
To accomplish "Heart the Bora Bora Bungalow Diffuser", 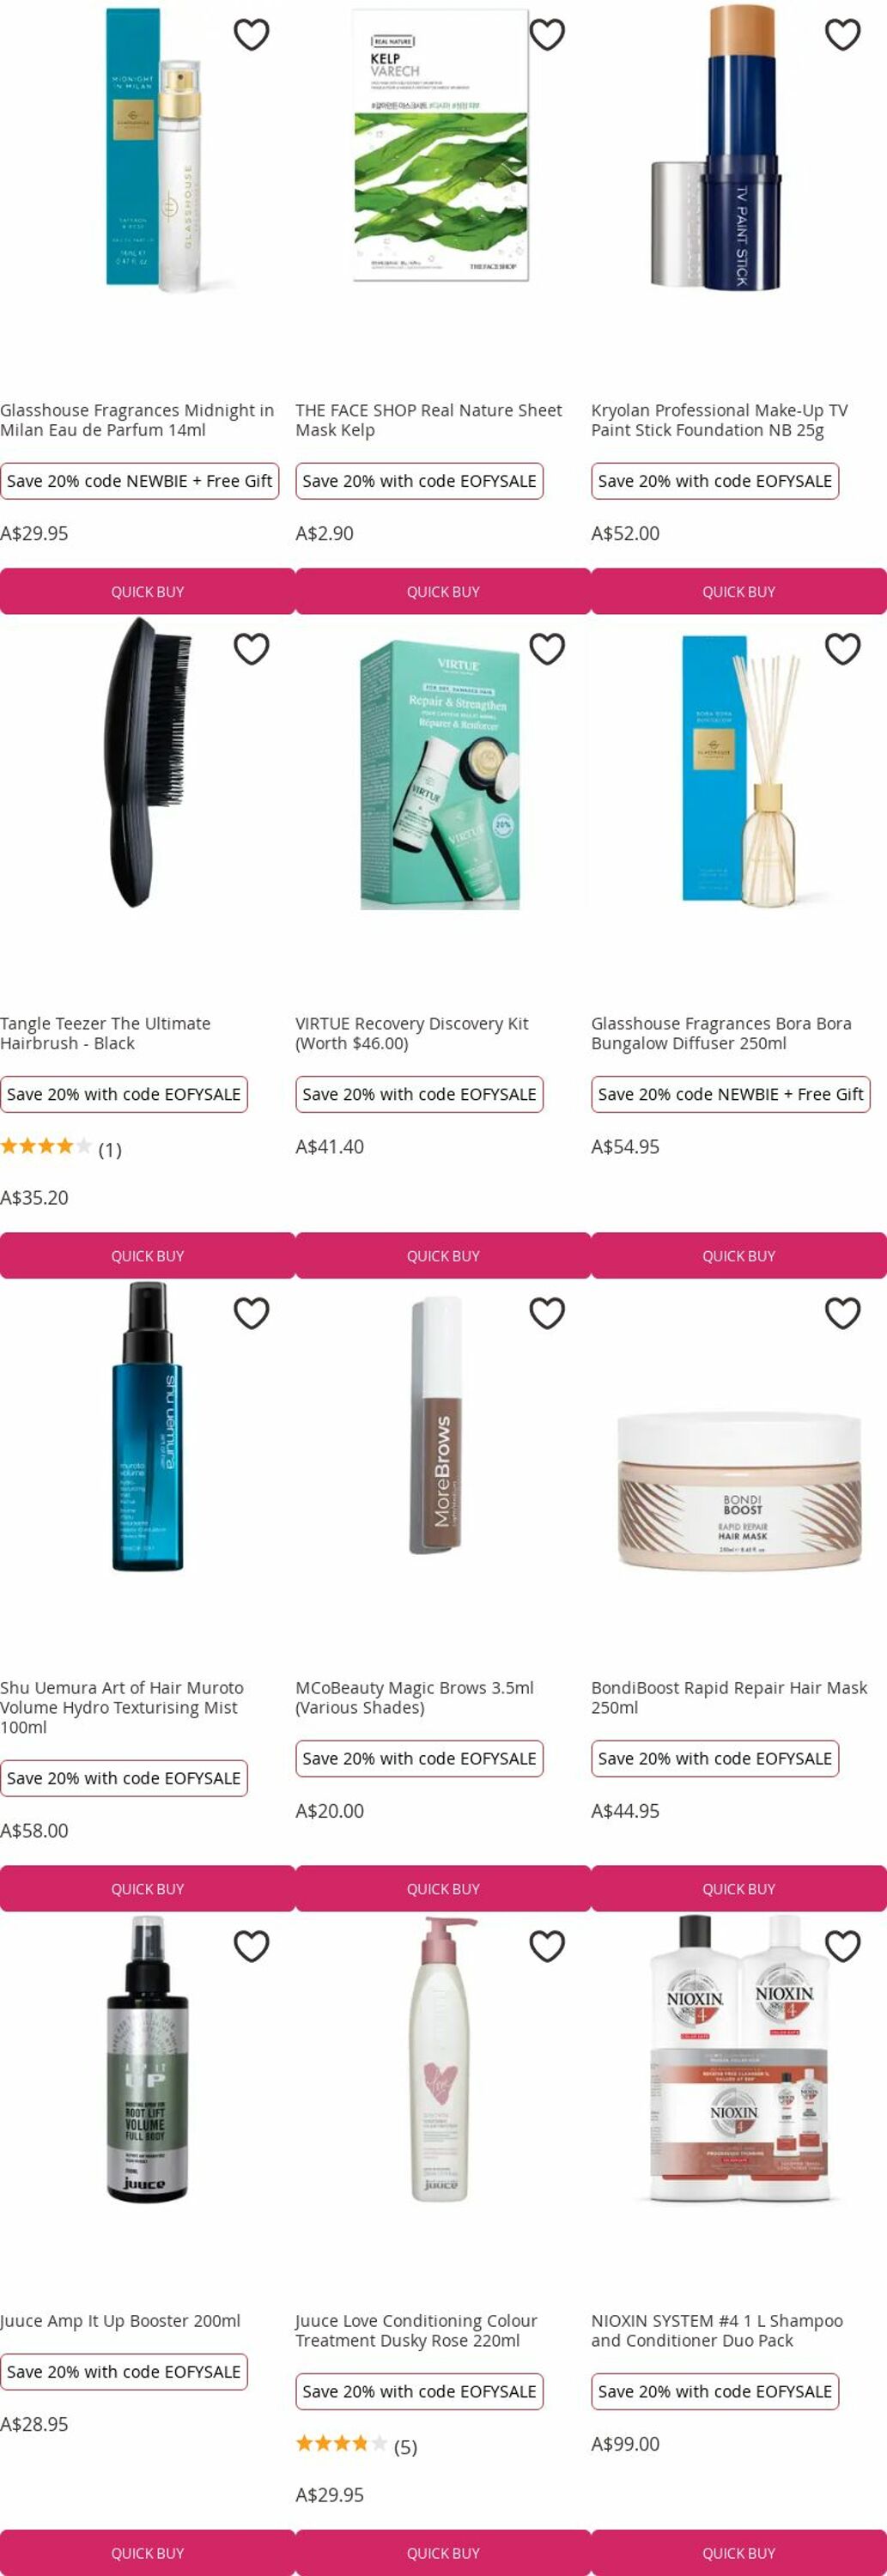I will [x=843, y=649].
